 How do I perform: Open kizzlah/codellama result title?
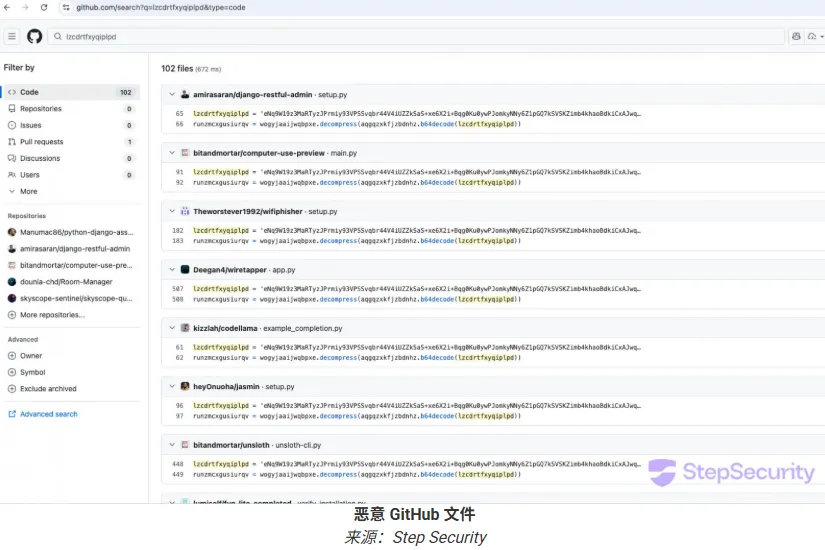coord(225,328)
